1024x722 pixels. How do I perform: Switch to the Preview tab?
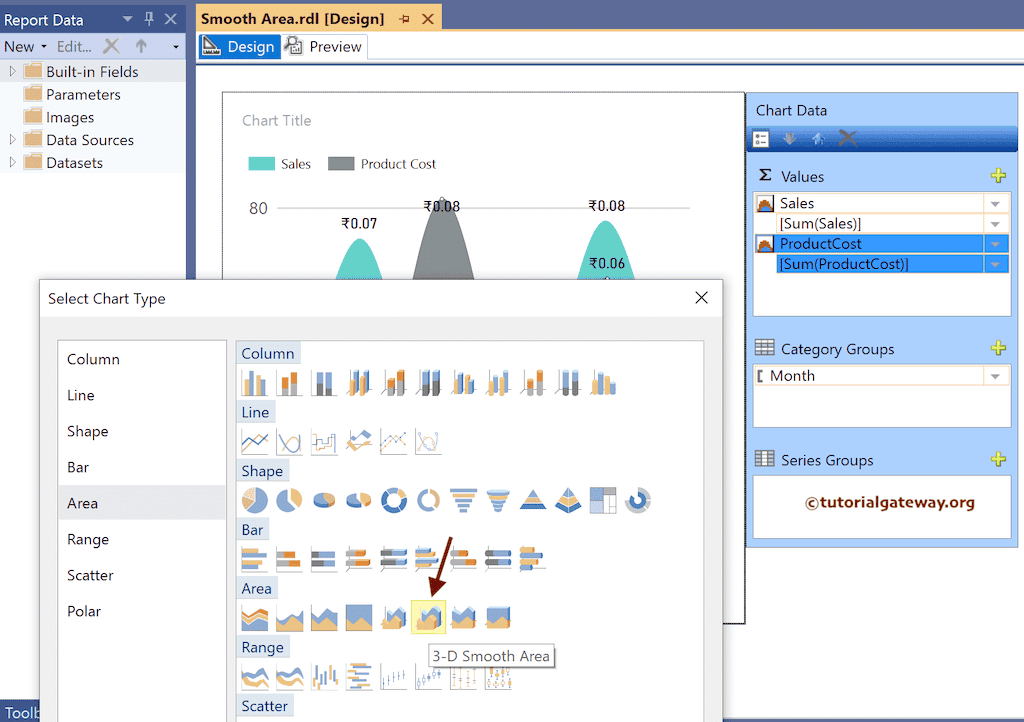click(x=324, y=46)
